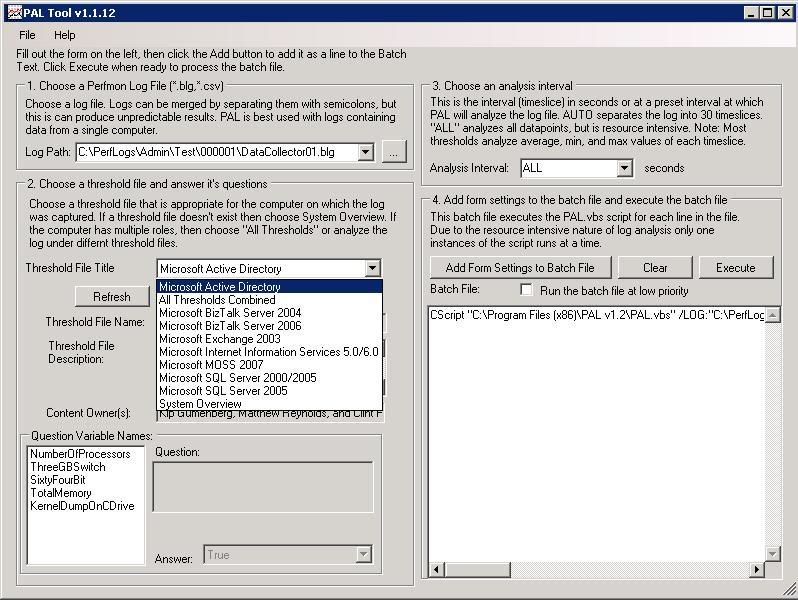Click the batch file vertical scrollbar down arrow
The image size is (798, 600).
[773, 554]
